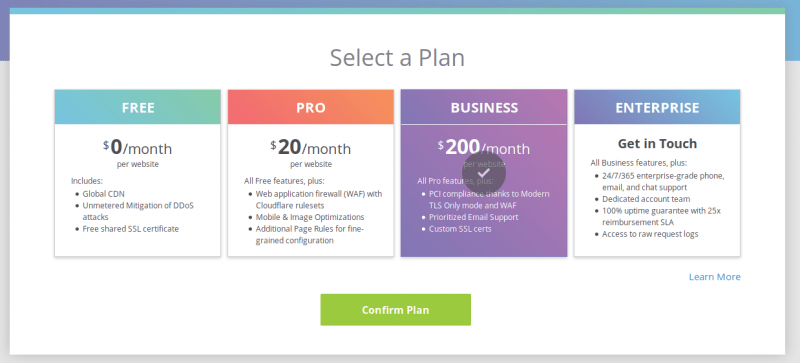Click the PRO plan header banner

pos(311,107)
